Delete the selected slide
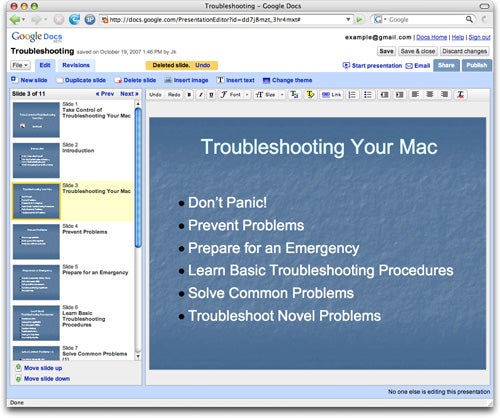Image resolution: width=500 pixels, height=418 pixels. point(135,80)
